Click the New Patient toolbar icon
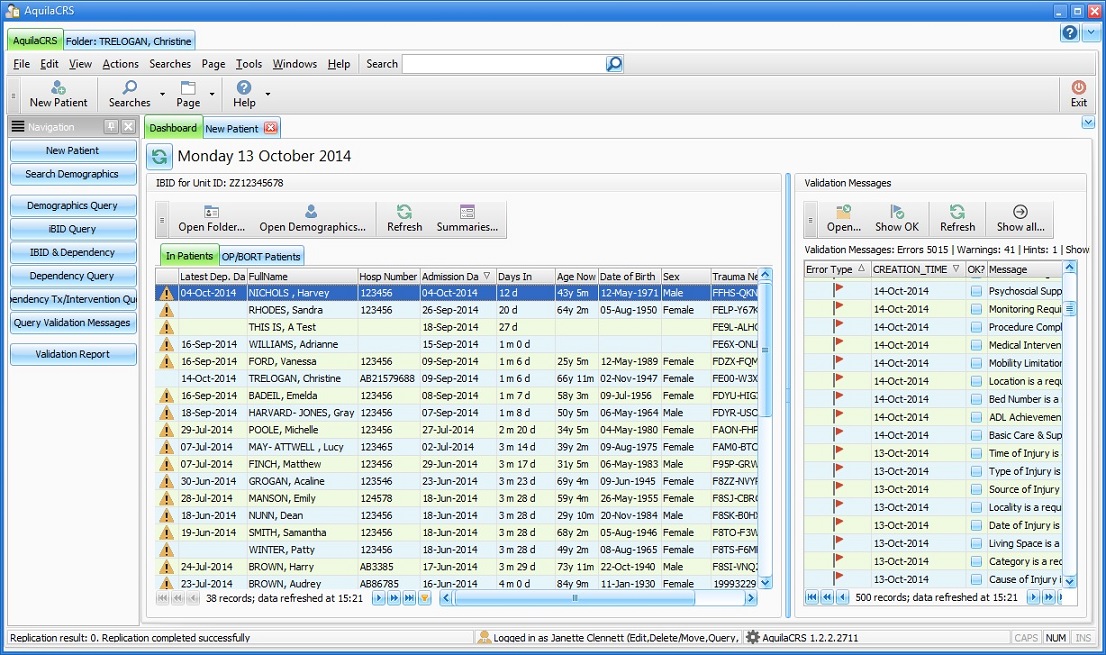 58,88
